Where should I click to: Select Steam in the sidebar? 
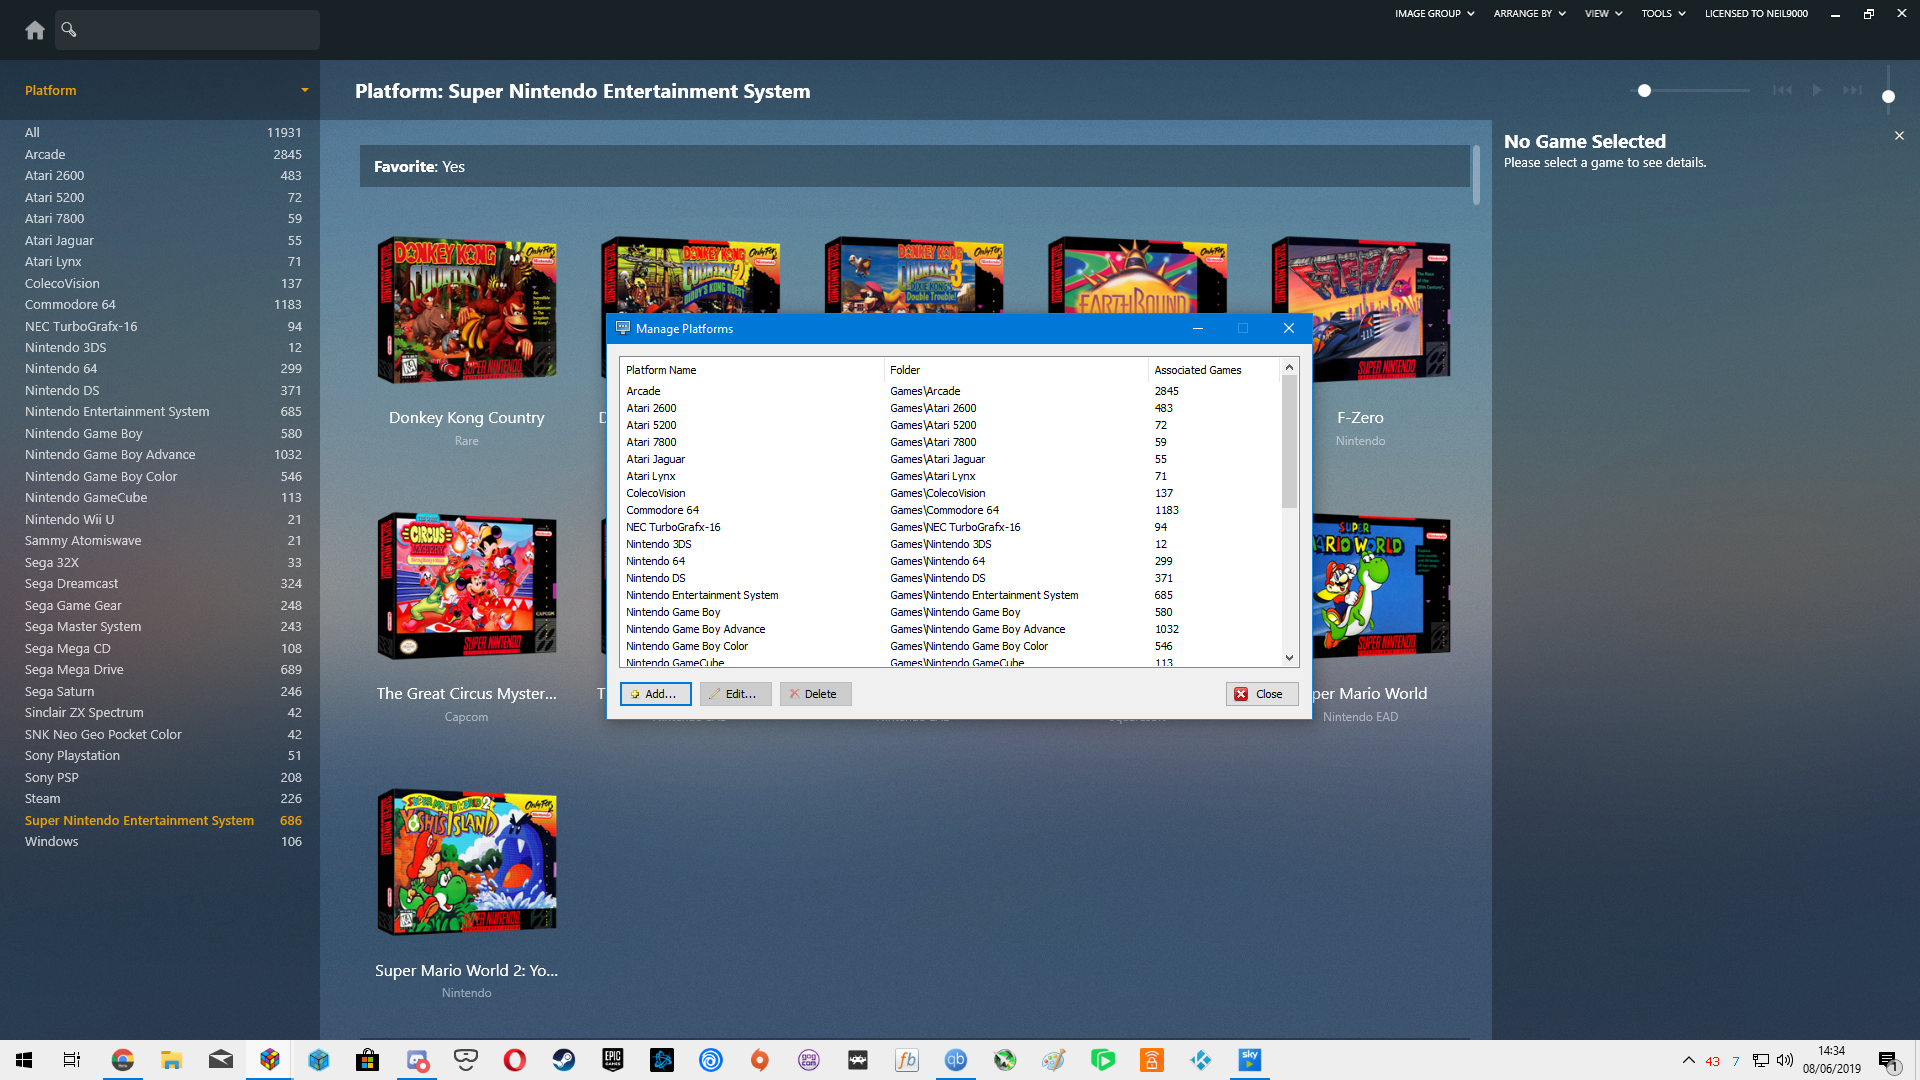pos(163,799)
